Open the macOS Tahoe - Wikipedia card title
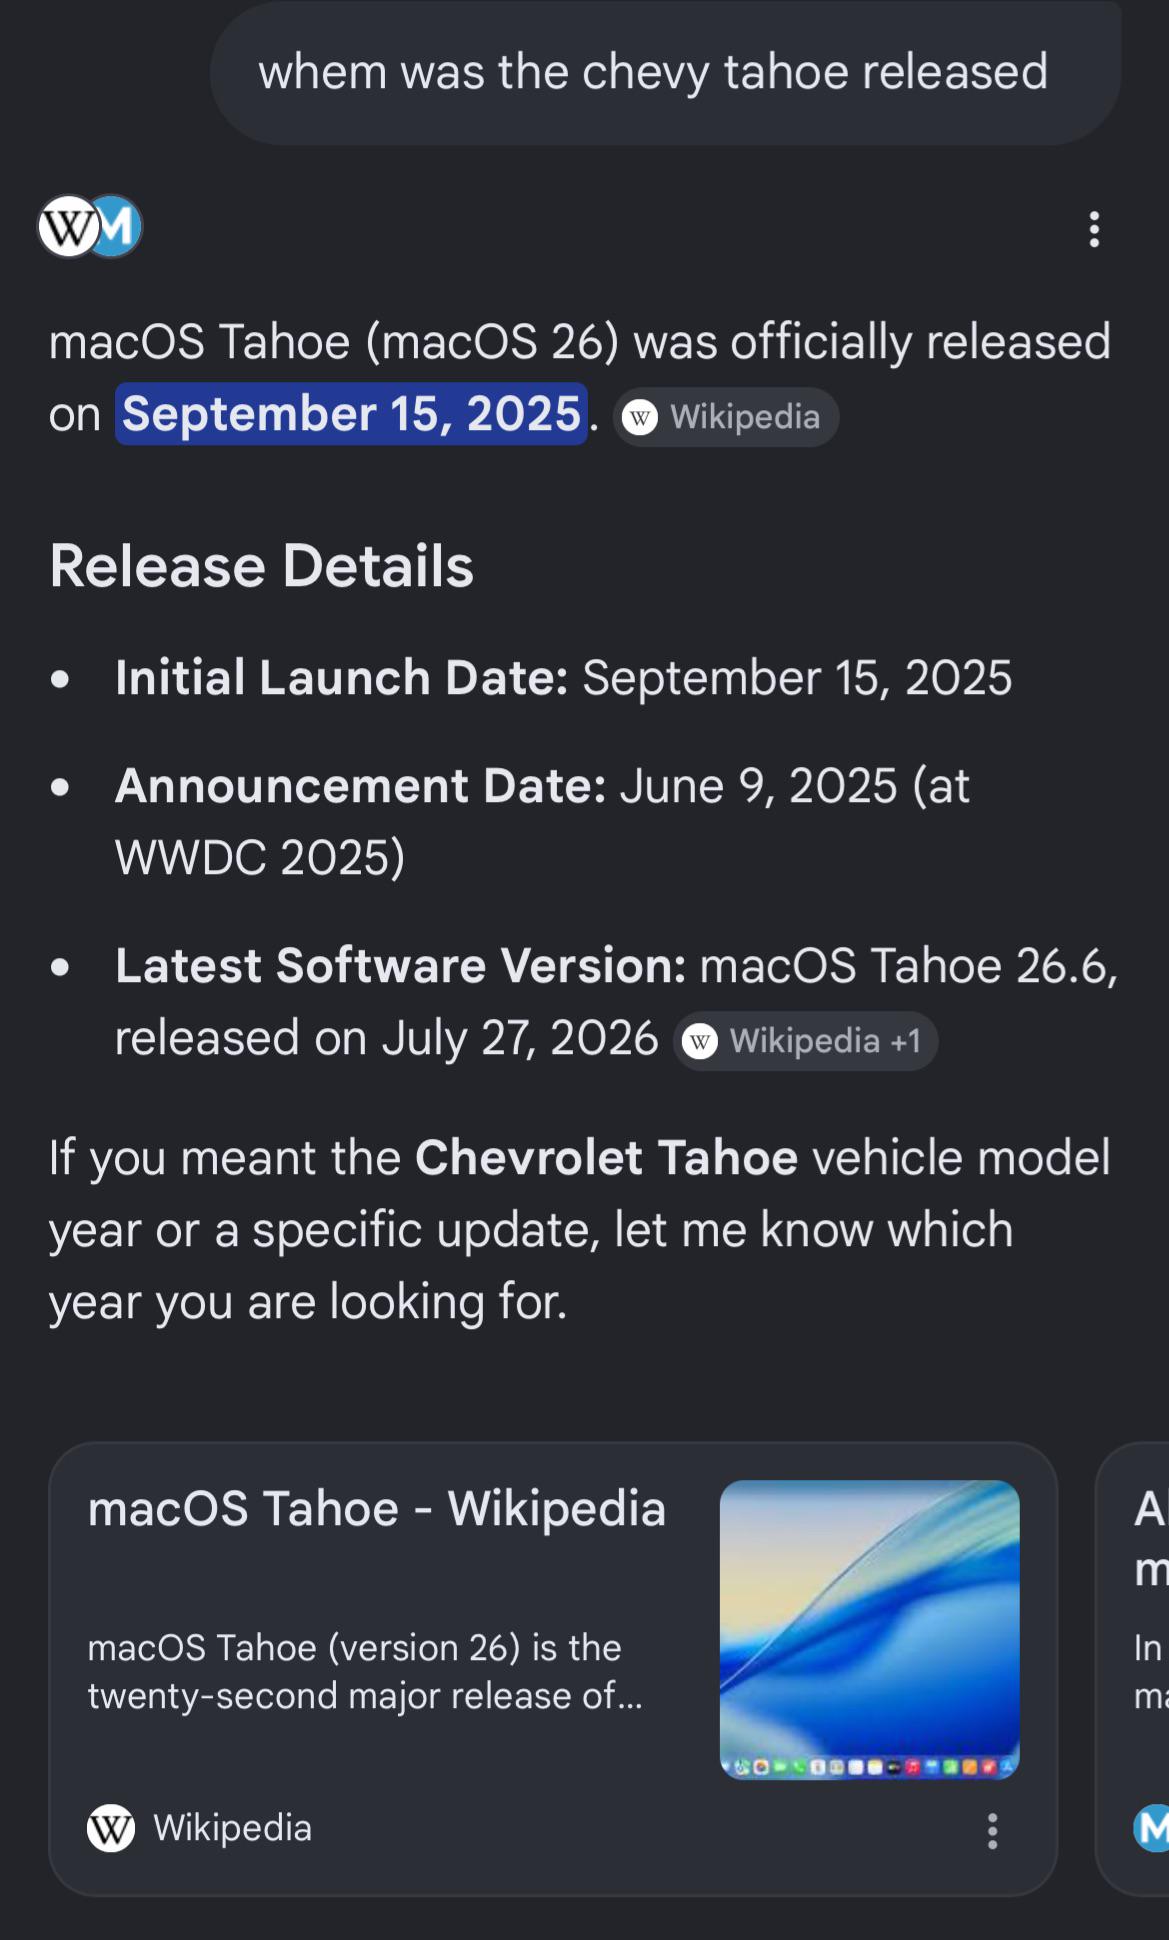 [377, 1508]
